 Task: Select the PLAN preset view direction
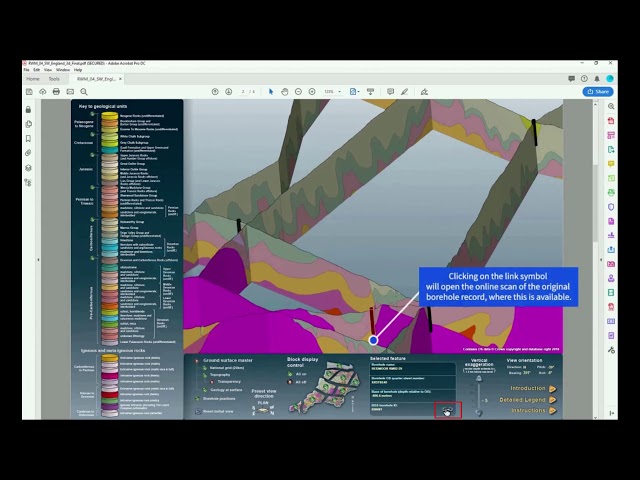click(263, 403)
